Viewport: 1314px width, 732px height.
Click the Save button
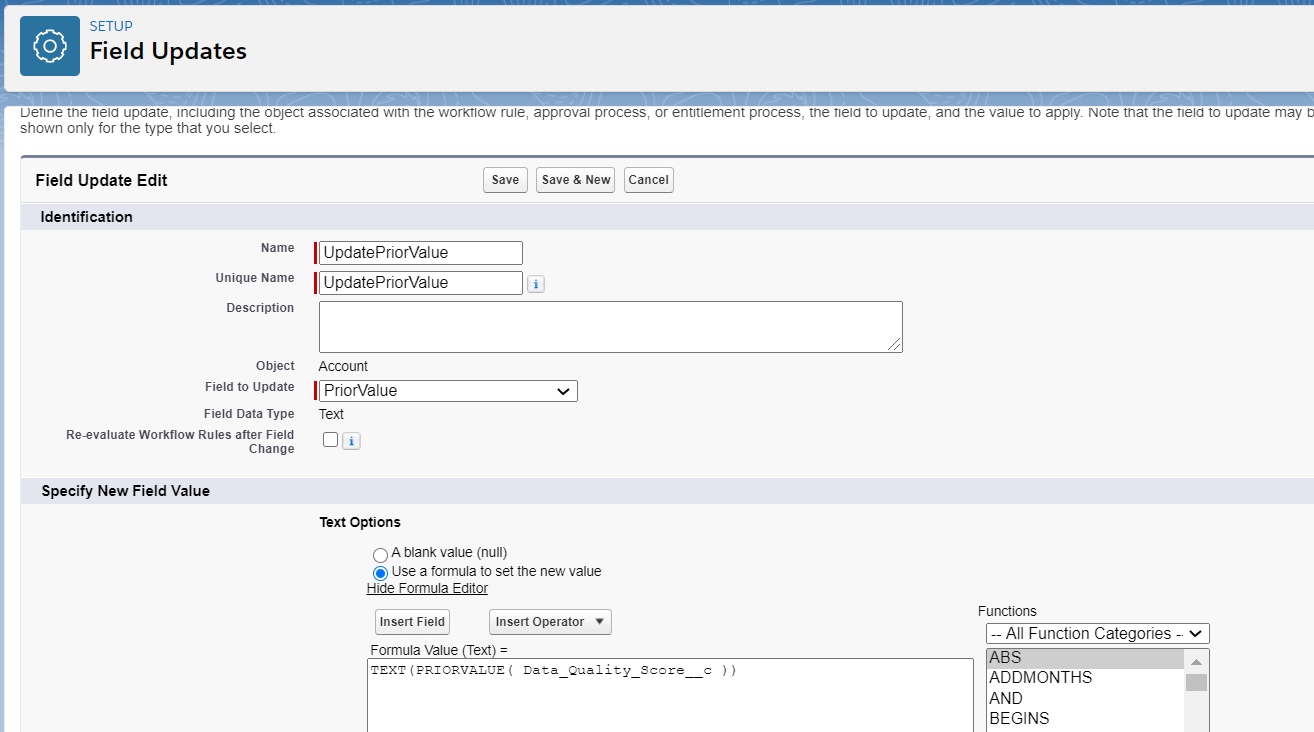[504, 180]
